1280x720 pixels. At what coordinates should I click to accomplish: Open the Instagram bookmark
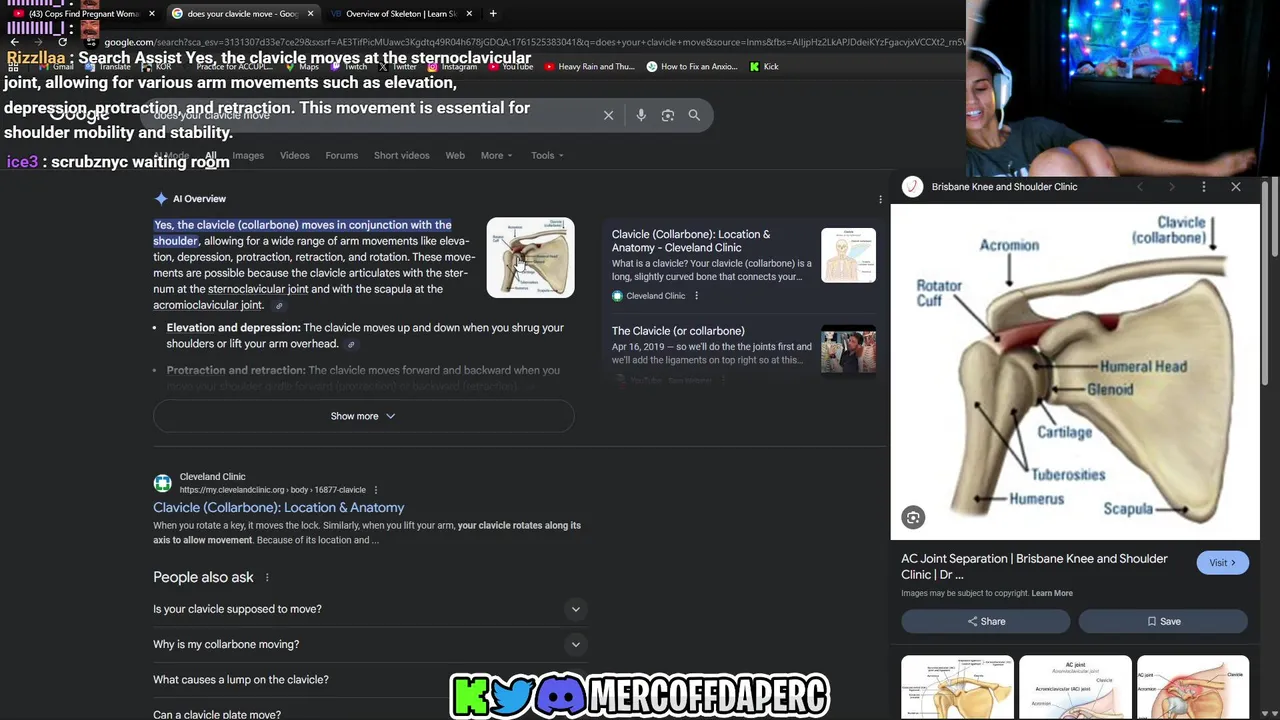[452, 66]
